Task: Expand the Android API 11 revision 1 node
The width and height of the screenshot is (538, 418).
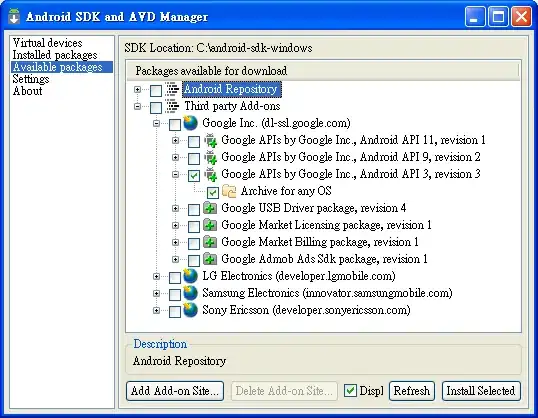Action: point(175,140)
